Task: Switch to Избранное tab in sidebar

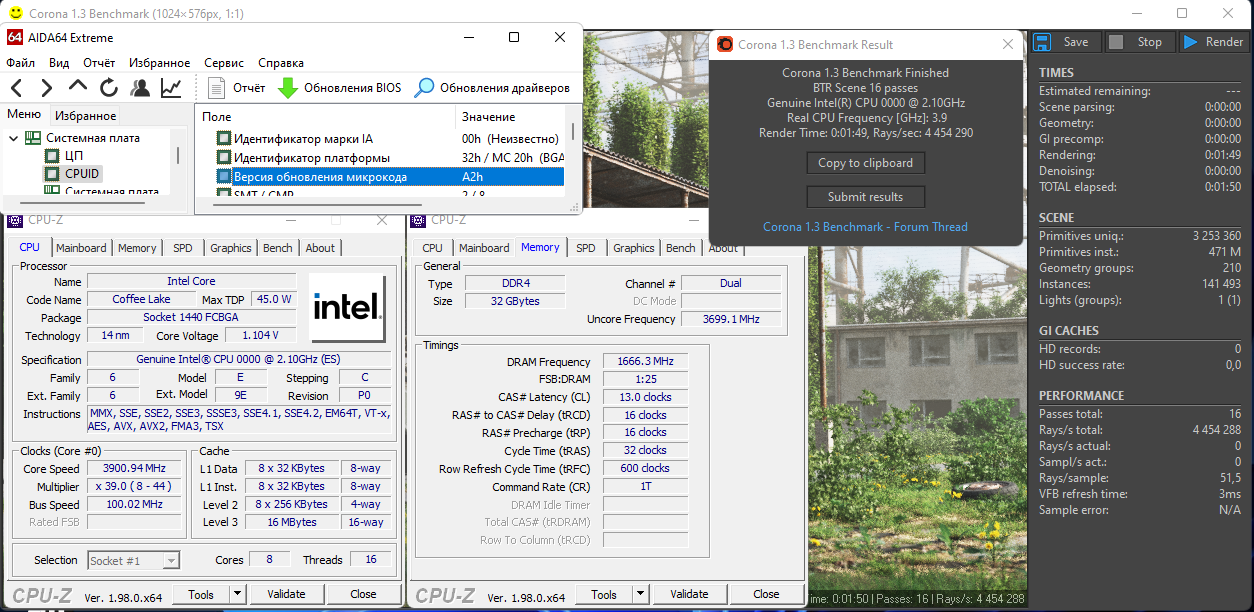Action: click(85, 115)
